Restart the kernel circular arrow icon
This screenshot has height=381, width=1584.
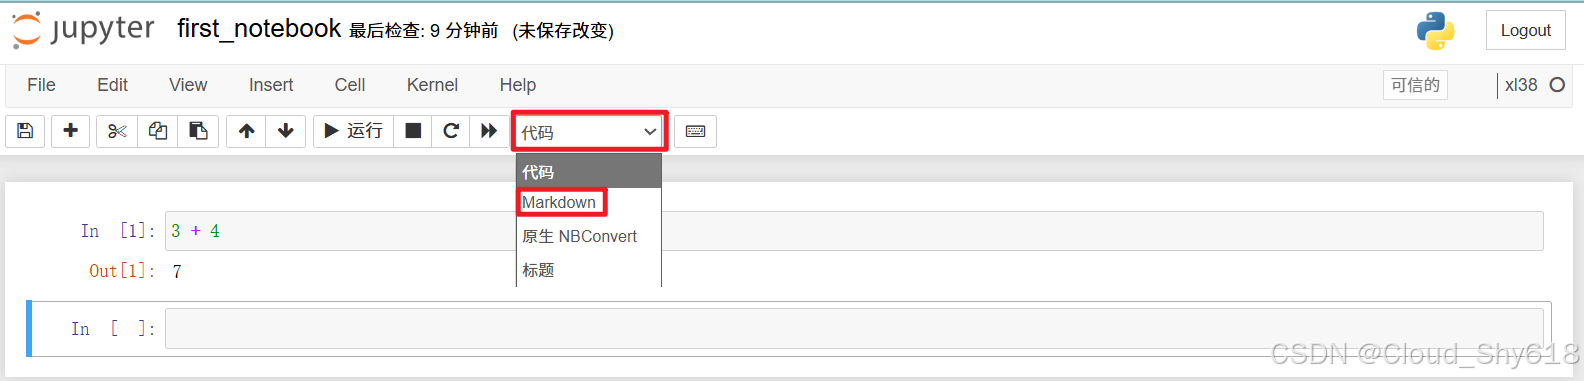451,131
